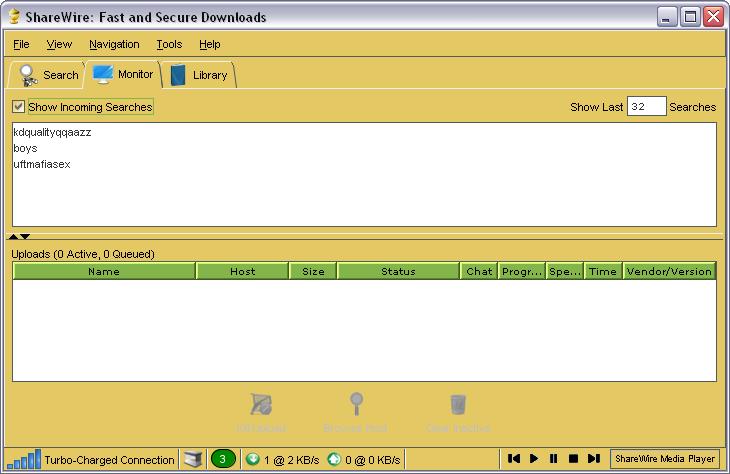Open the Navigation menu
The width and height of the screenshot is (730, 474).
click(114, 44)
